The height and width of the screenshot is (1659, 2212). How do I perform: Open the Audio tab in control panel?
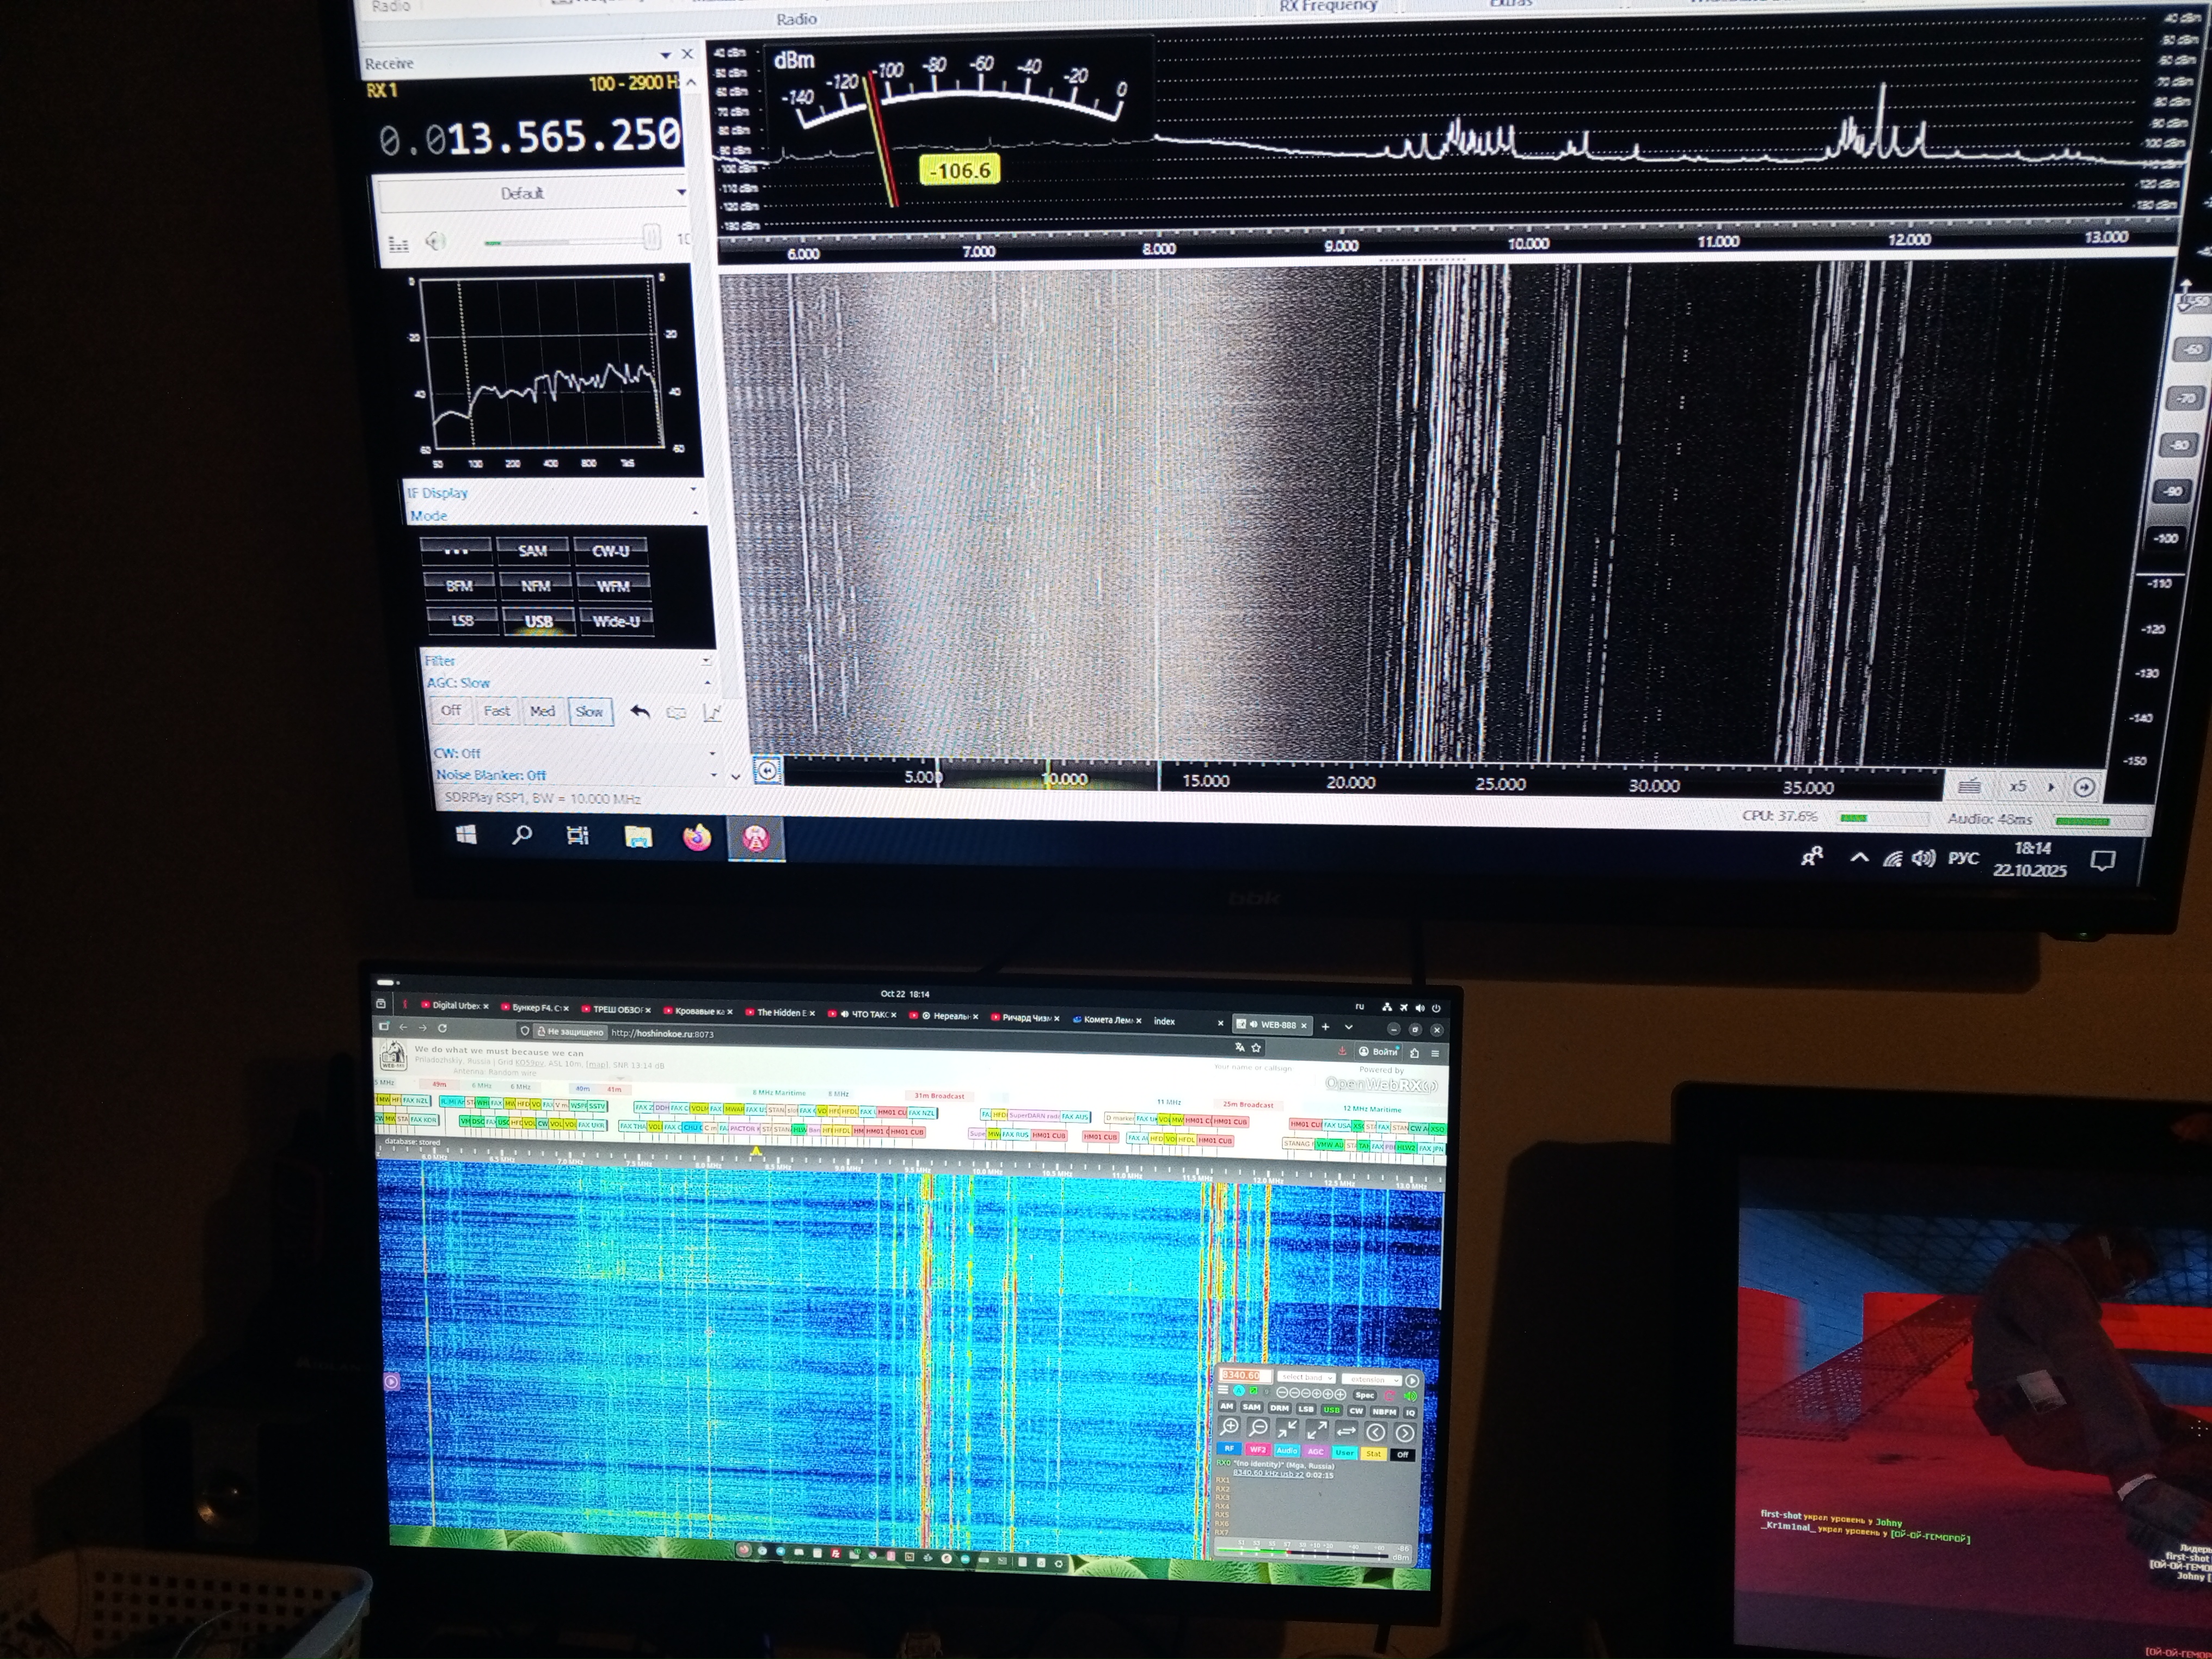click(1287, 1450)
